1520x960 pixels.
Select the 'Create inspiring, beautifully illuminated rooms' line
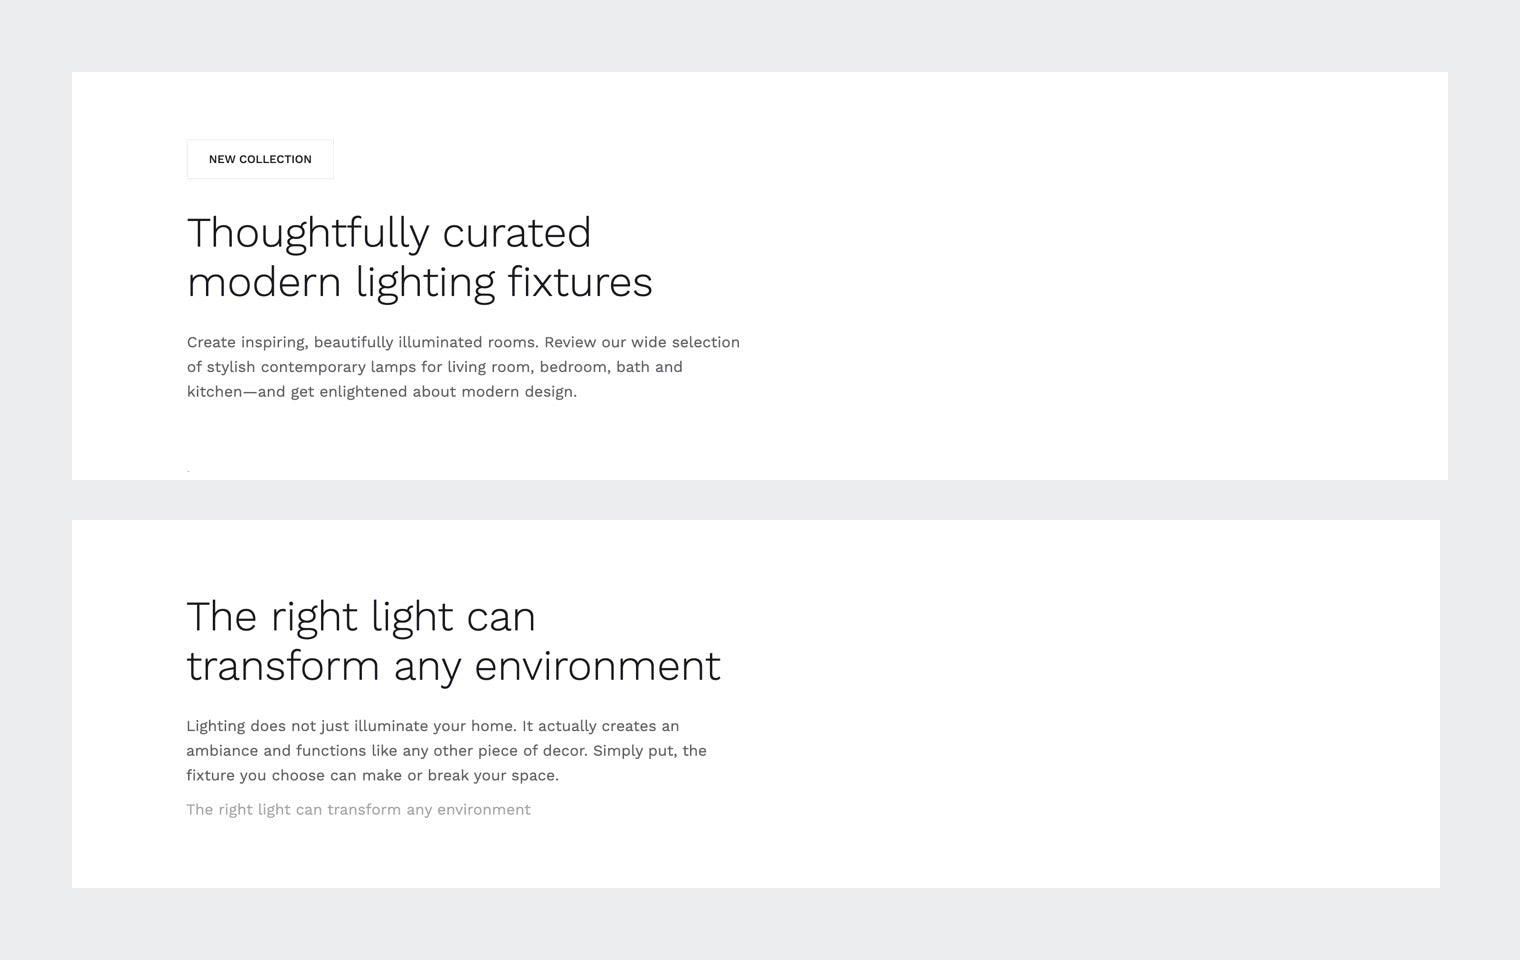[463, 342]
